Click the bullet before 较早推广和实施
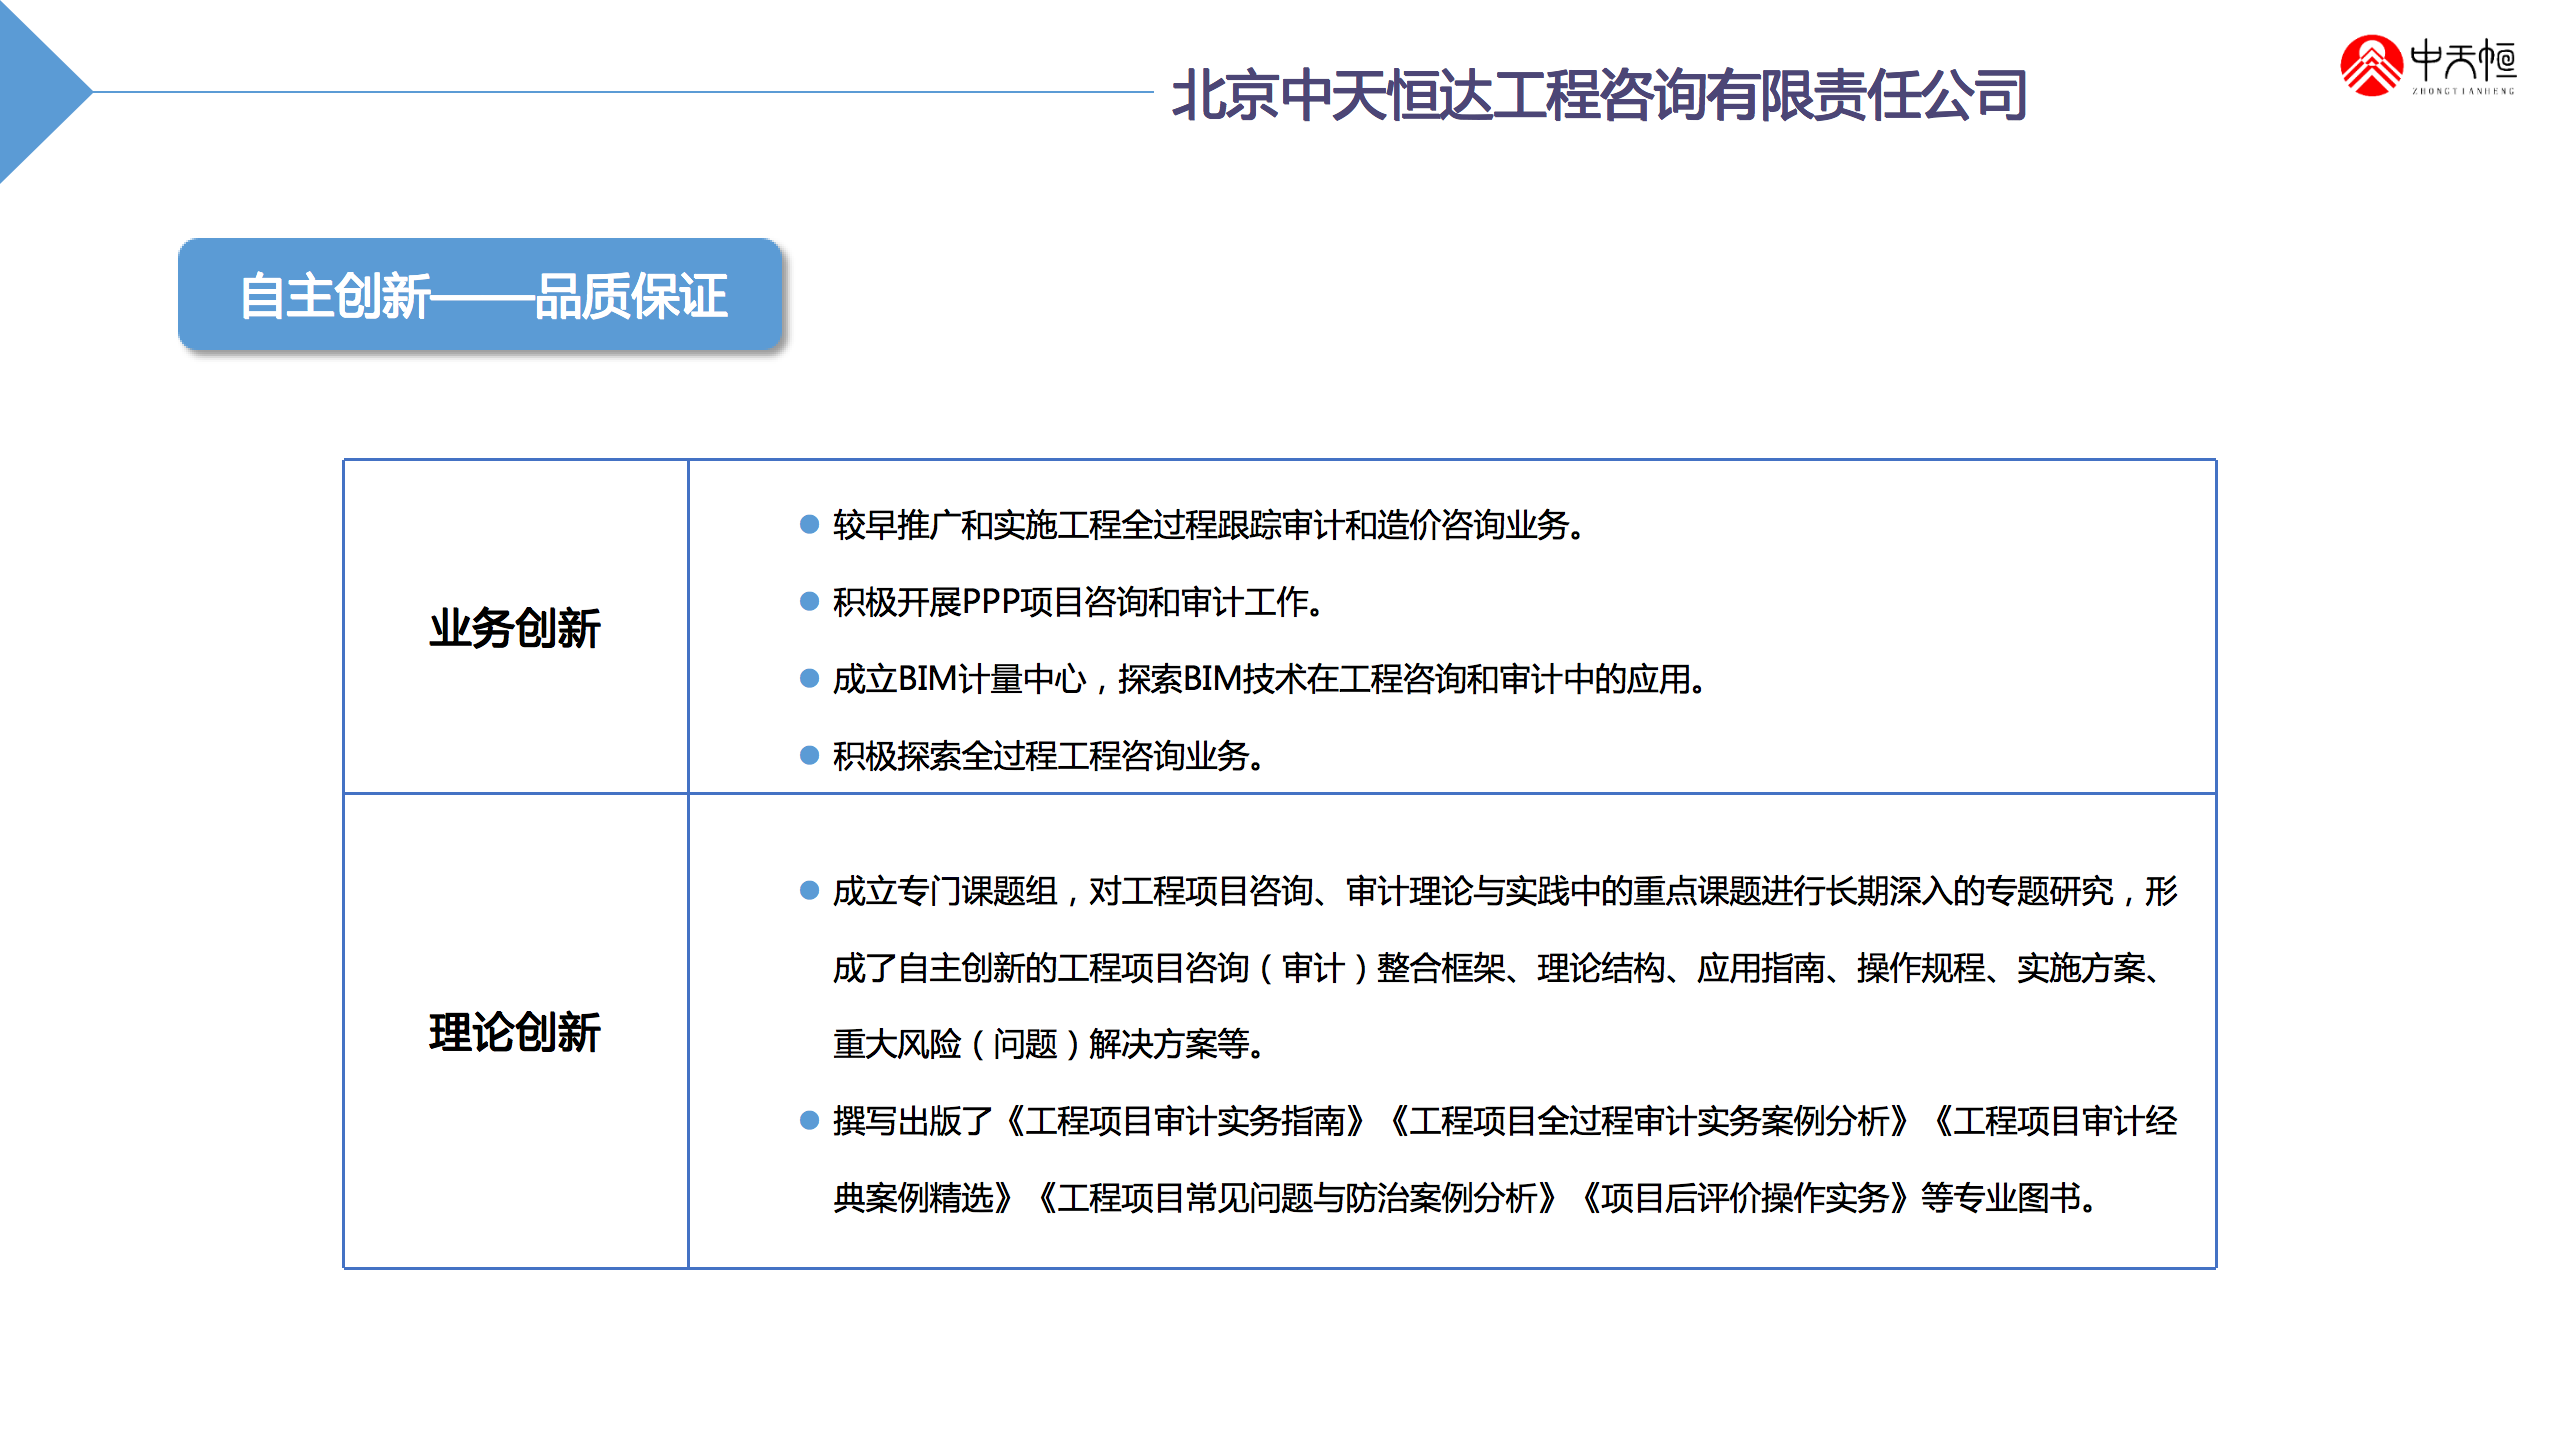This screenshot has width=2560, height=1440. click(810, 524)
